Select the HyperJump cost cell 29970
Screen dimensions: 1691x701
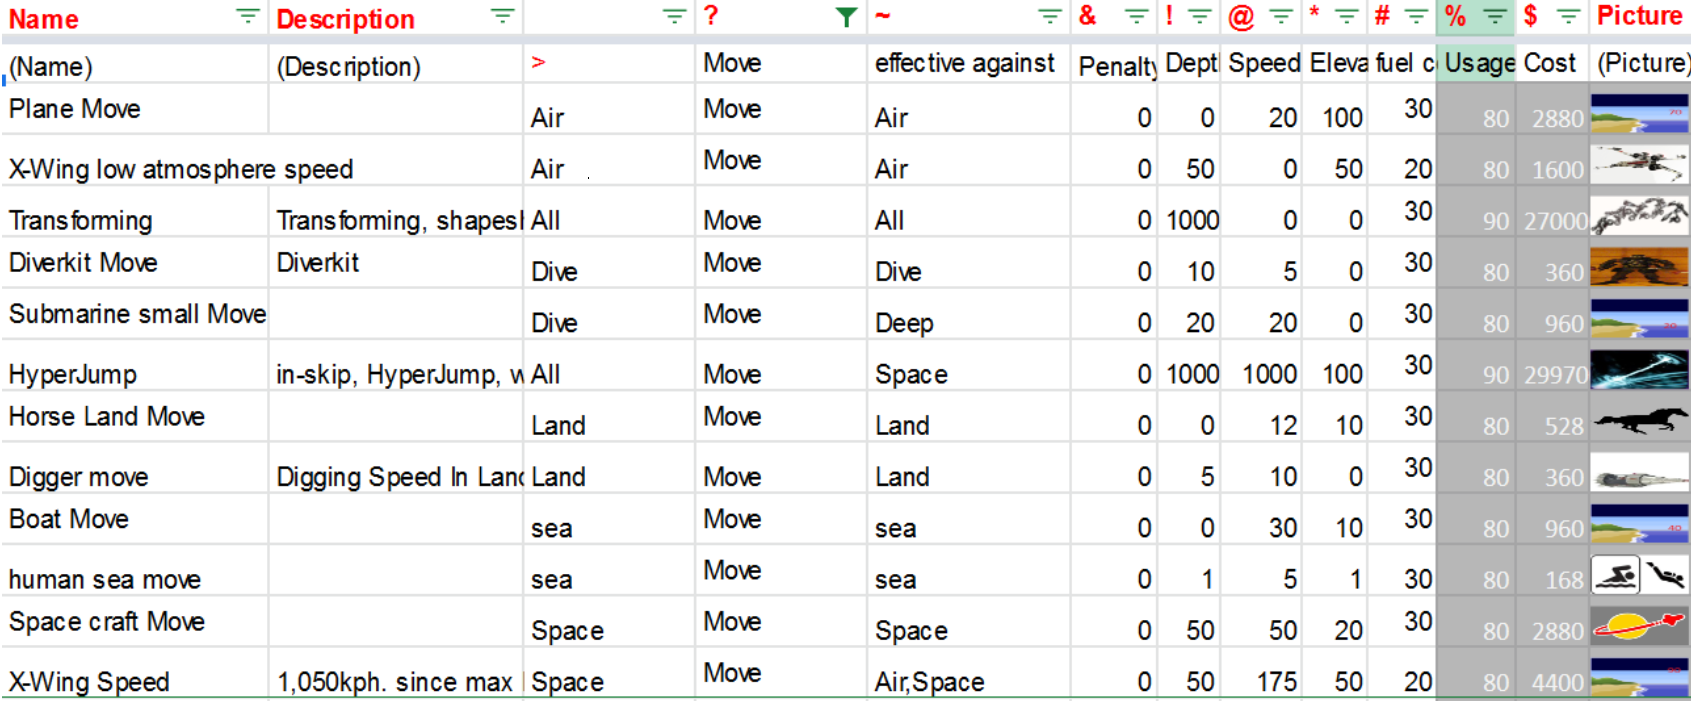(1553, 375)
